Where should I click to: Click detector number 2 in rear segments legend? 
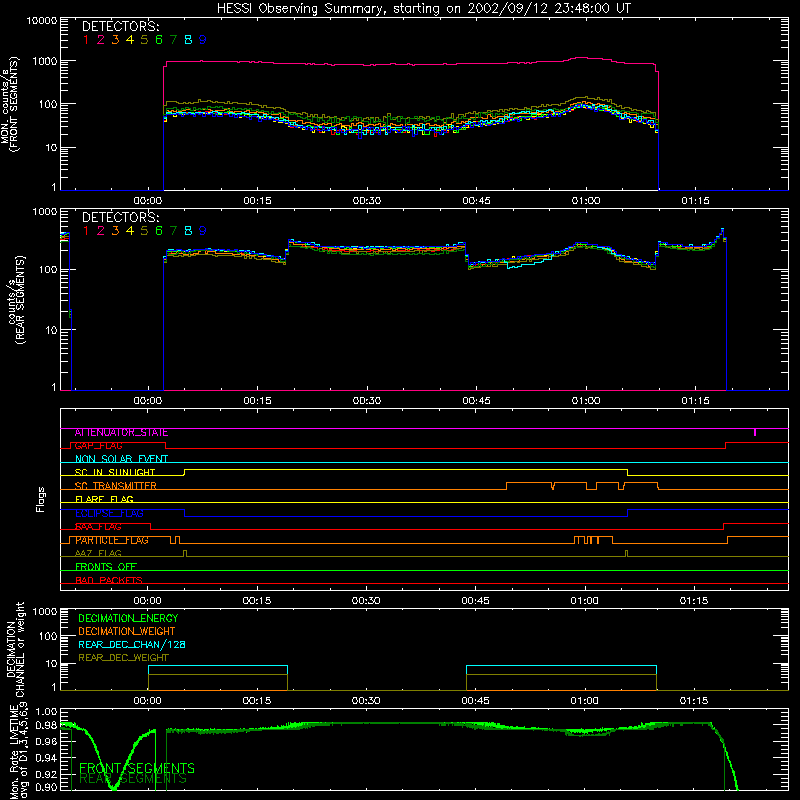(101, 231)
